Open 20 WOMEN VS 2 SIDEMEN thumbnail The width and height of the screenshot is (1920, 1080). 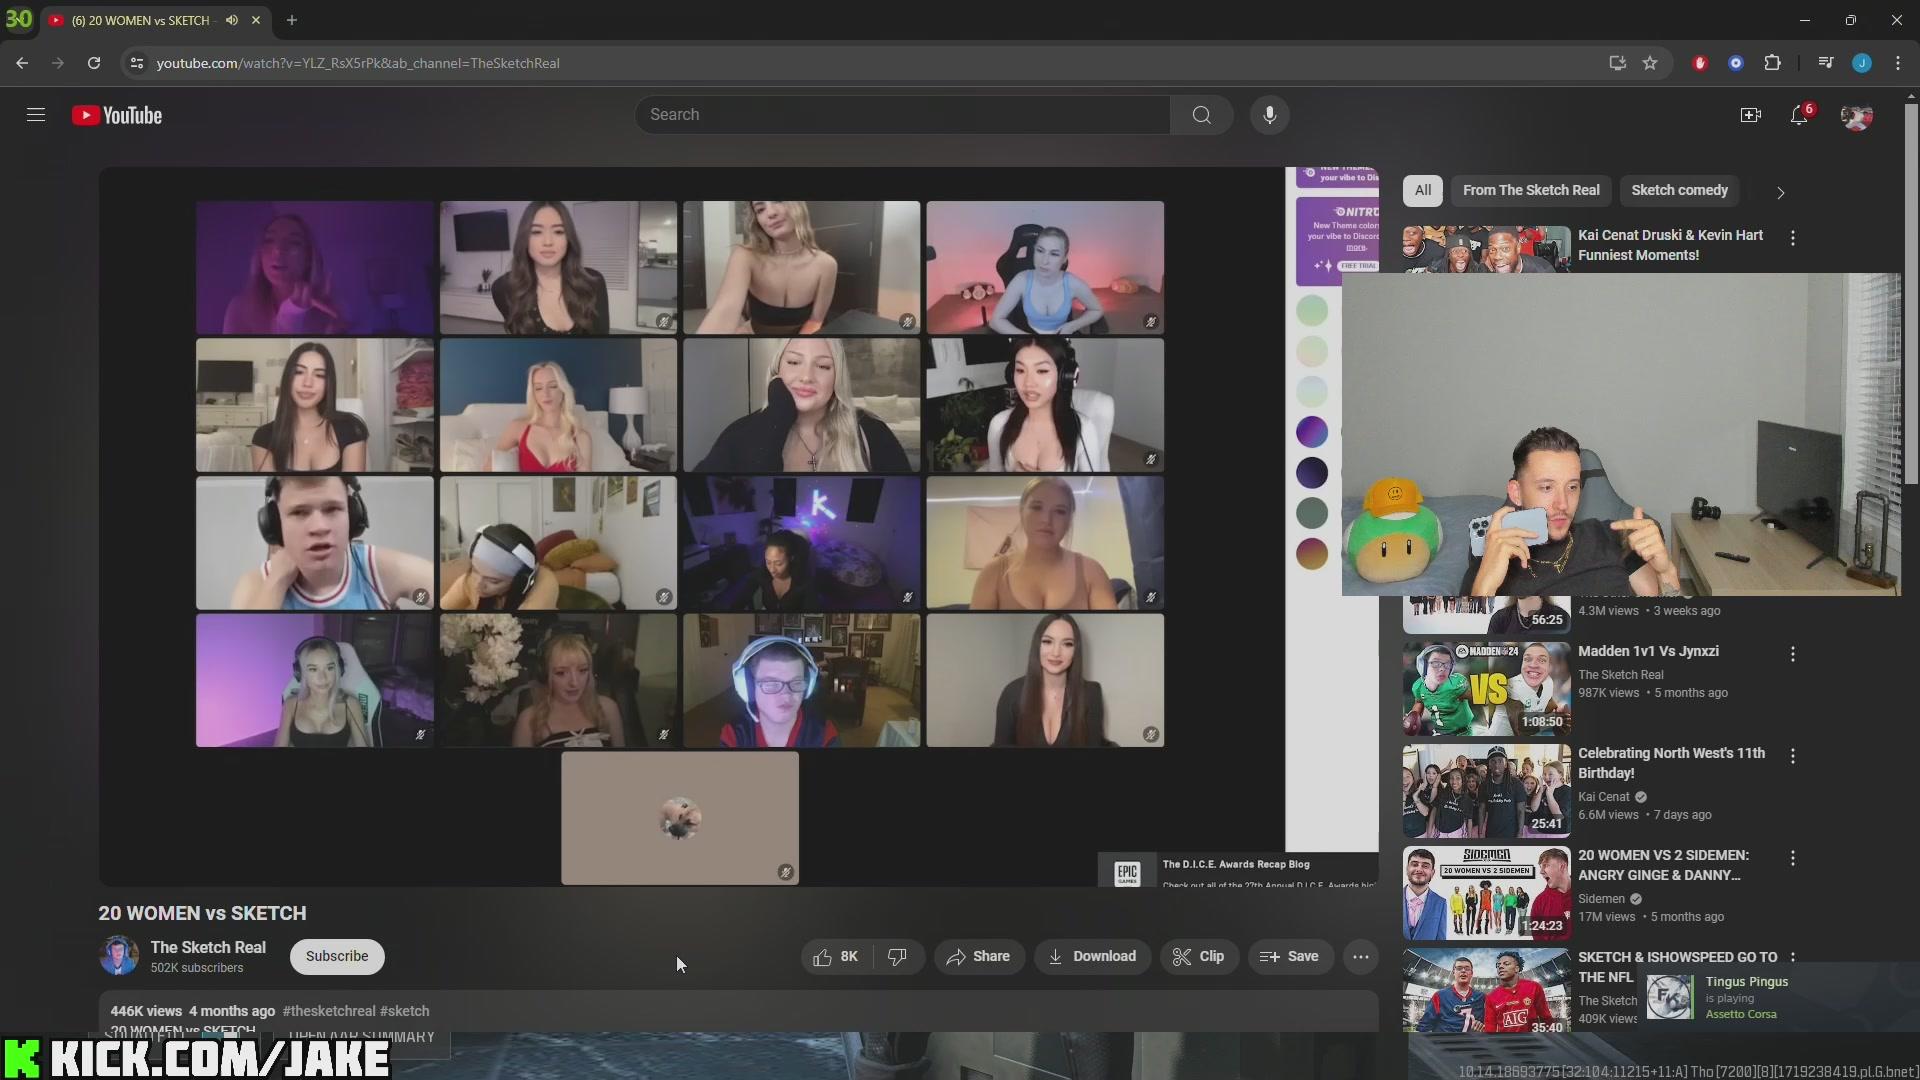coord(1486,893)
